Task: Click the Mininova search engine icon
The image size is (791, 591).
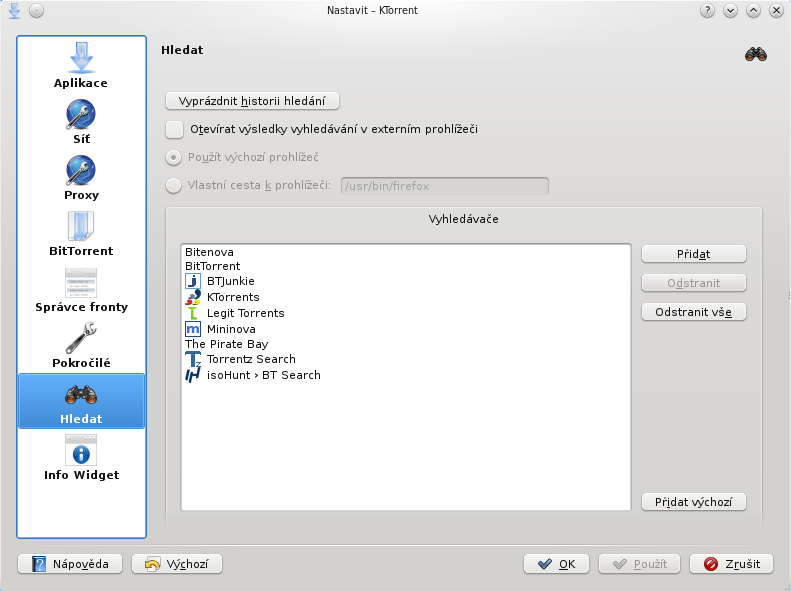Action: pos(193,329)
